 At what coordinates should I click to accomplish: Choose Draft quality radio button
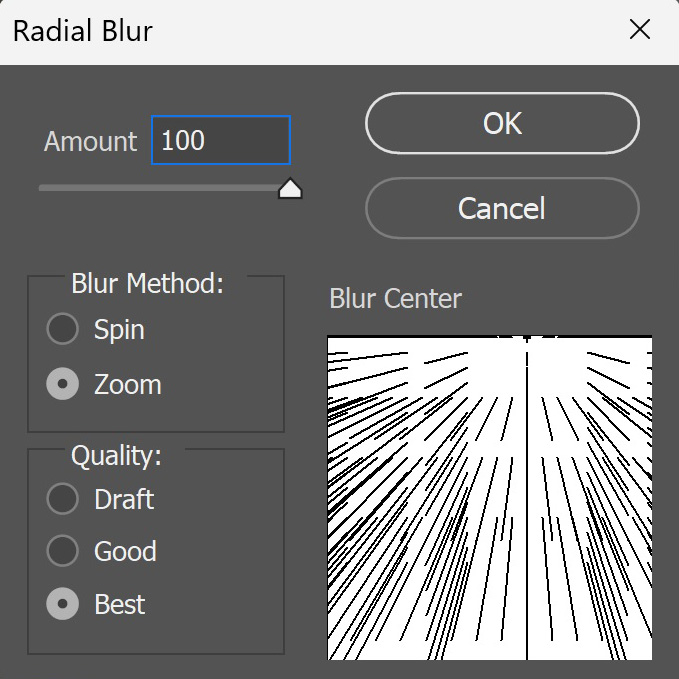63,499
